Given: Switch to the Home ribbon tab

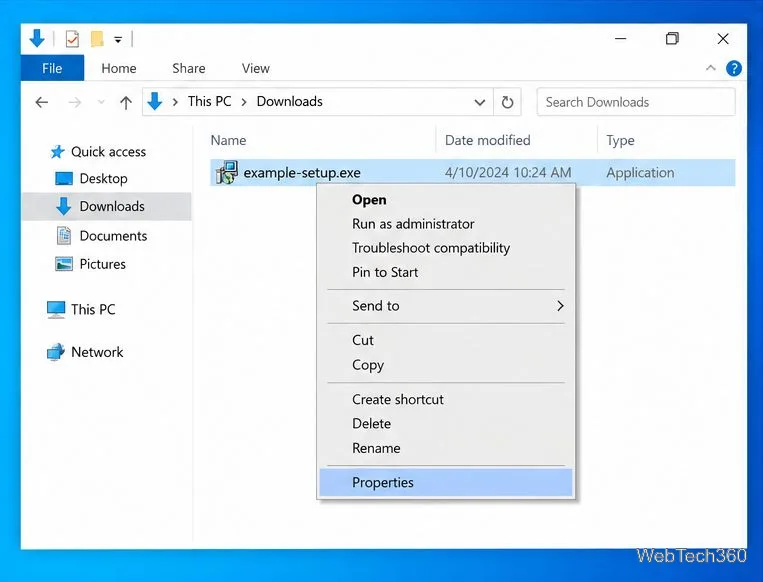Looking at the screenshot, I should [x=119, y=68].
